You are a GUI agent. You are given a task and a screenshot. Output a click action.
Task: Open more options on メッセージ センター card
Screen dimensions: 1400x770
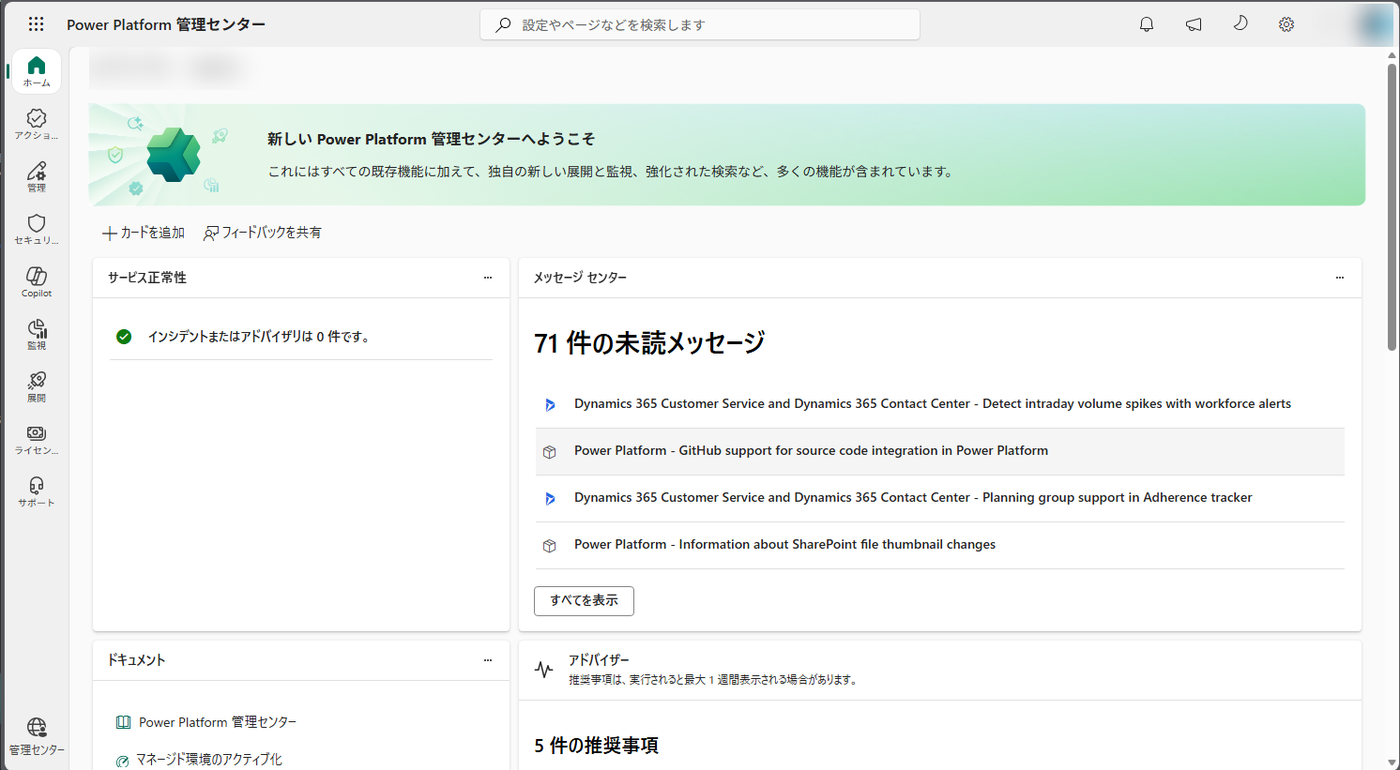click(x=1340, y=278)
